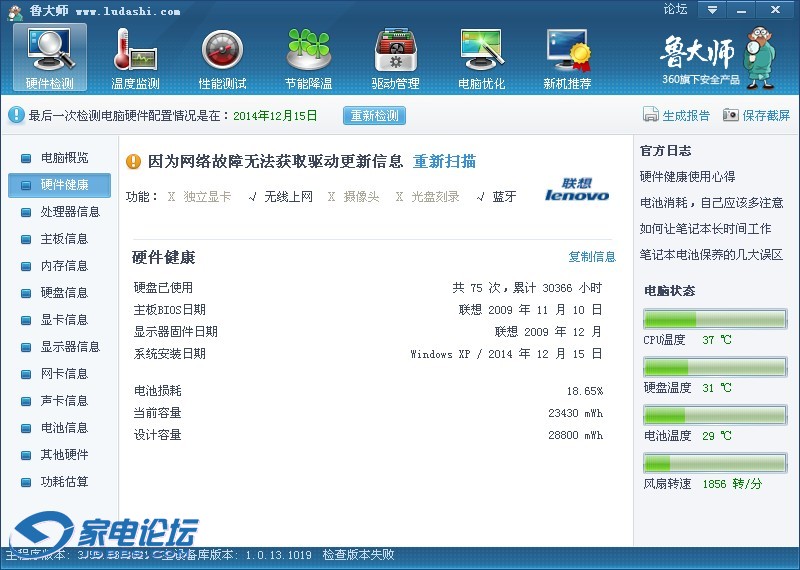Click the 摄像头 feature indicator

point(354,197)
